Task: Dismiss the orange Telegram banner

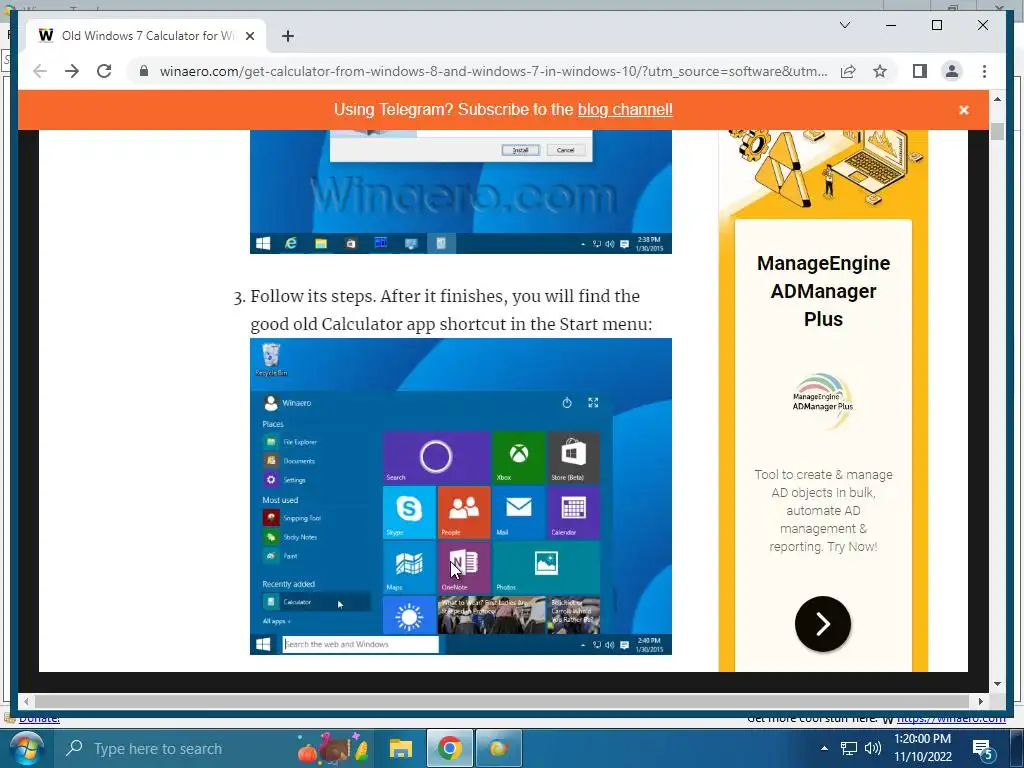Action: (x=964, y=110)
